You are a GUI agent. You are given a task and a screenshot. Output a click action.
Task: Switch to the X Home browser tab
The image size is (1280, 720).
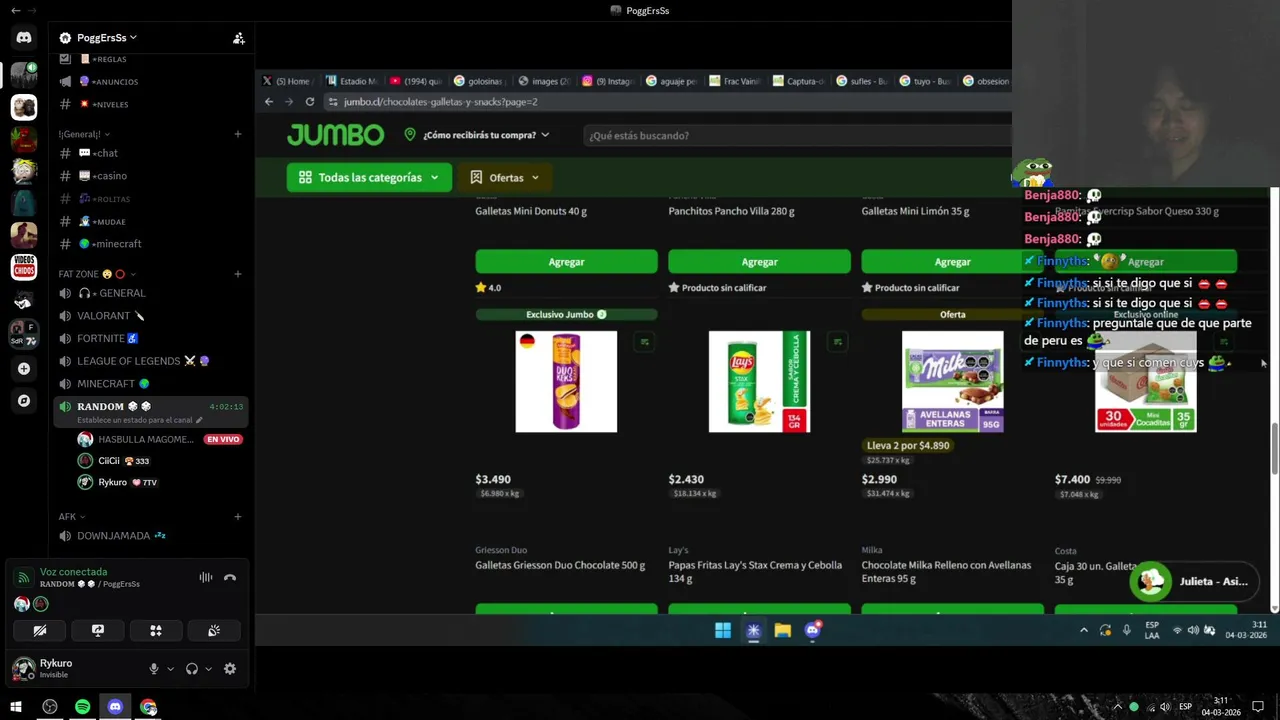[x=286, y=81]
